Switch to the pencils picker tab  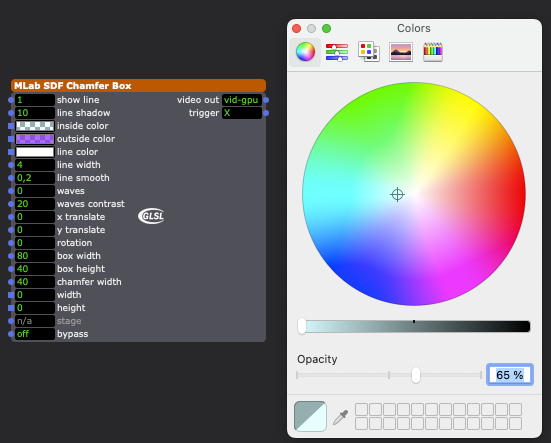pos(433,52)
